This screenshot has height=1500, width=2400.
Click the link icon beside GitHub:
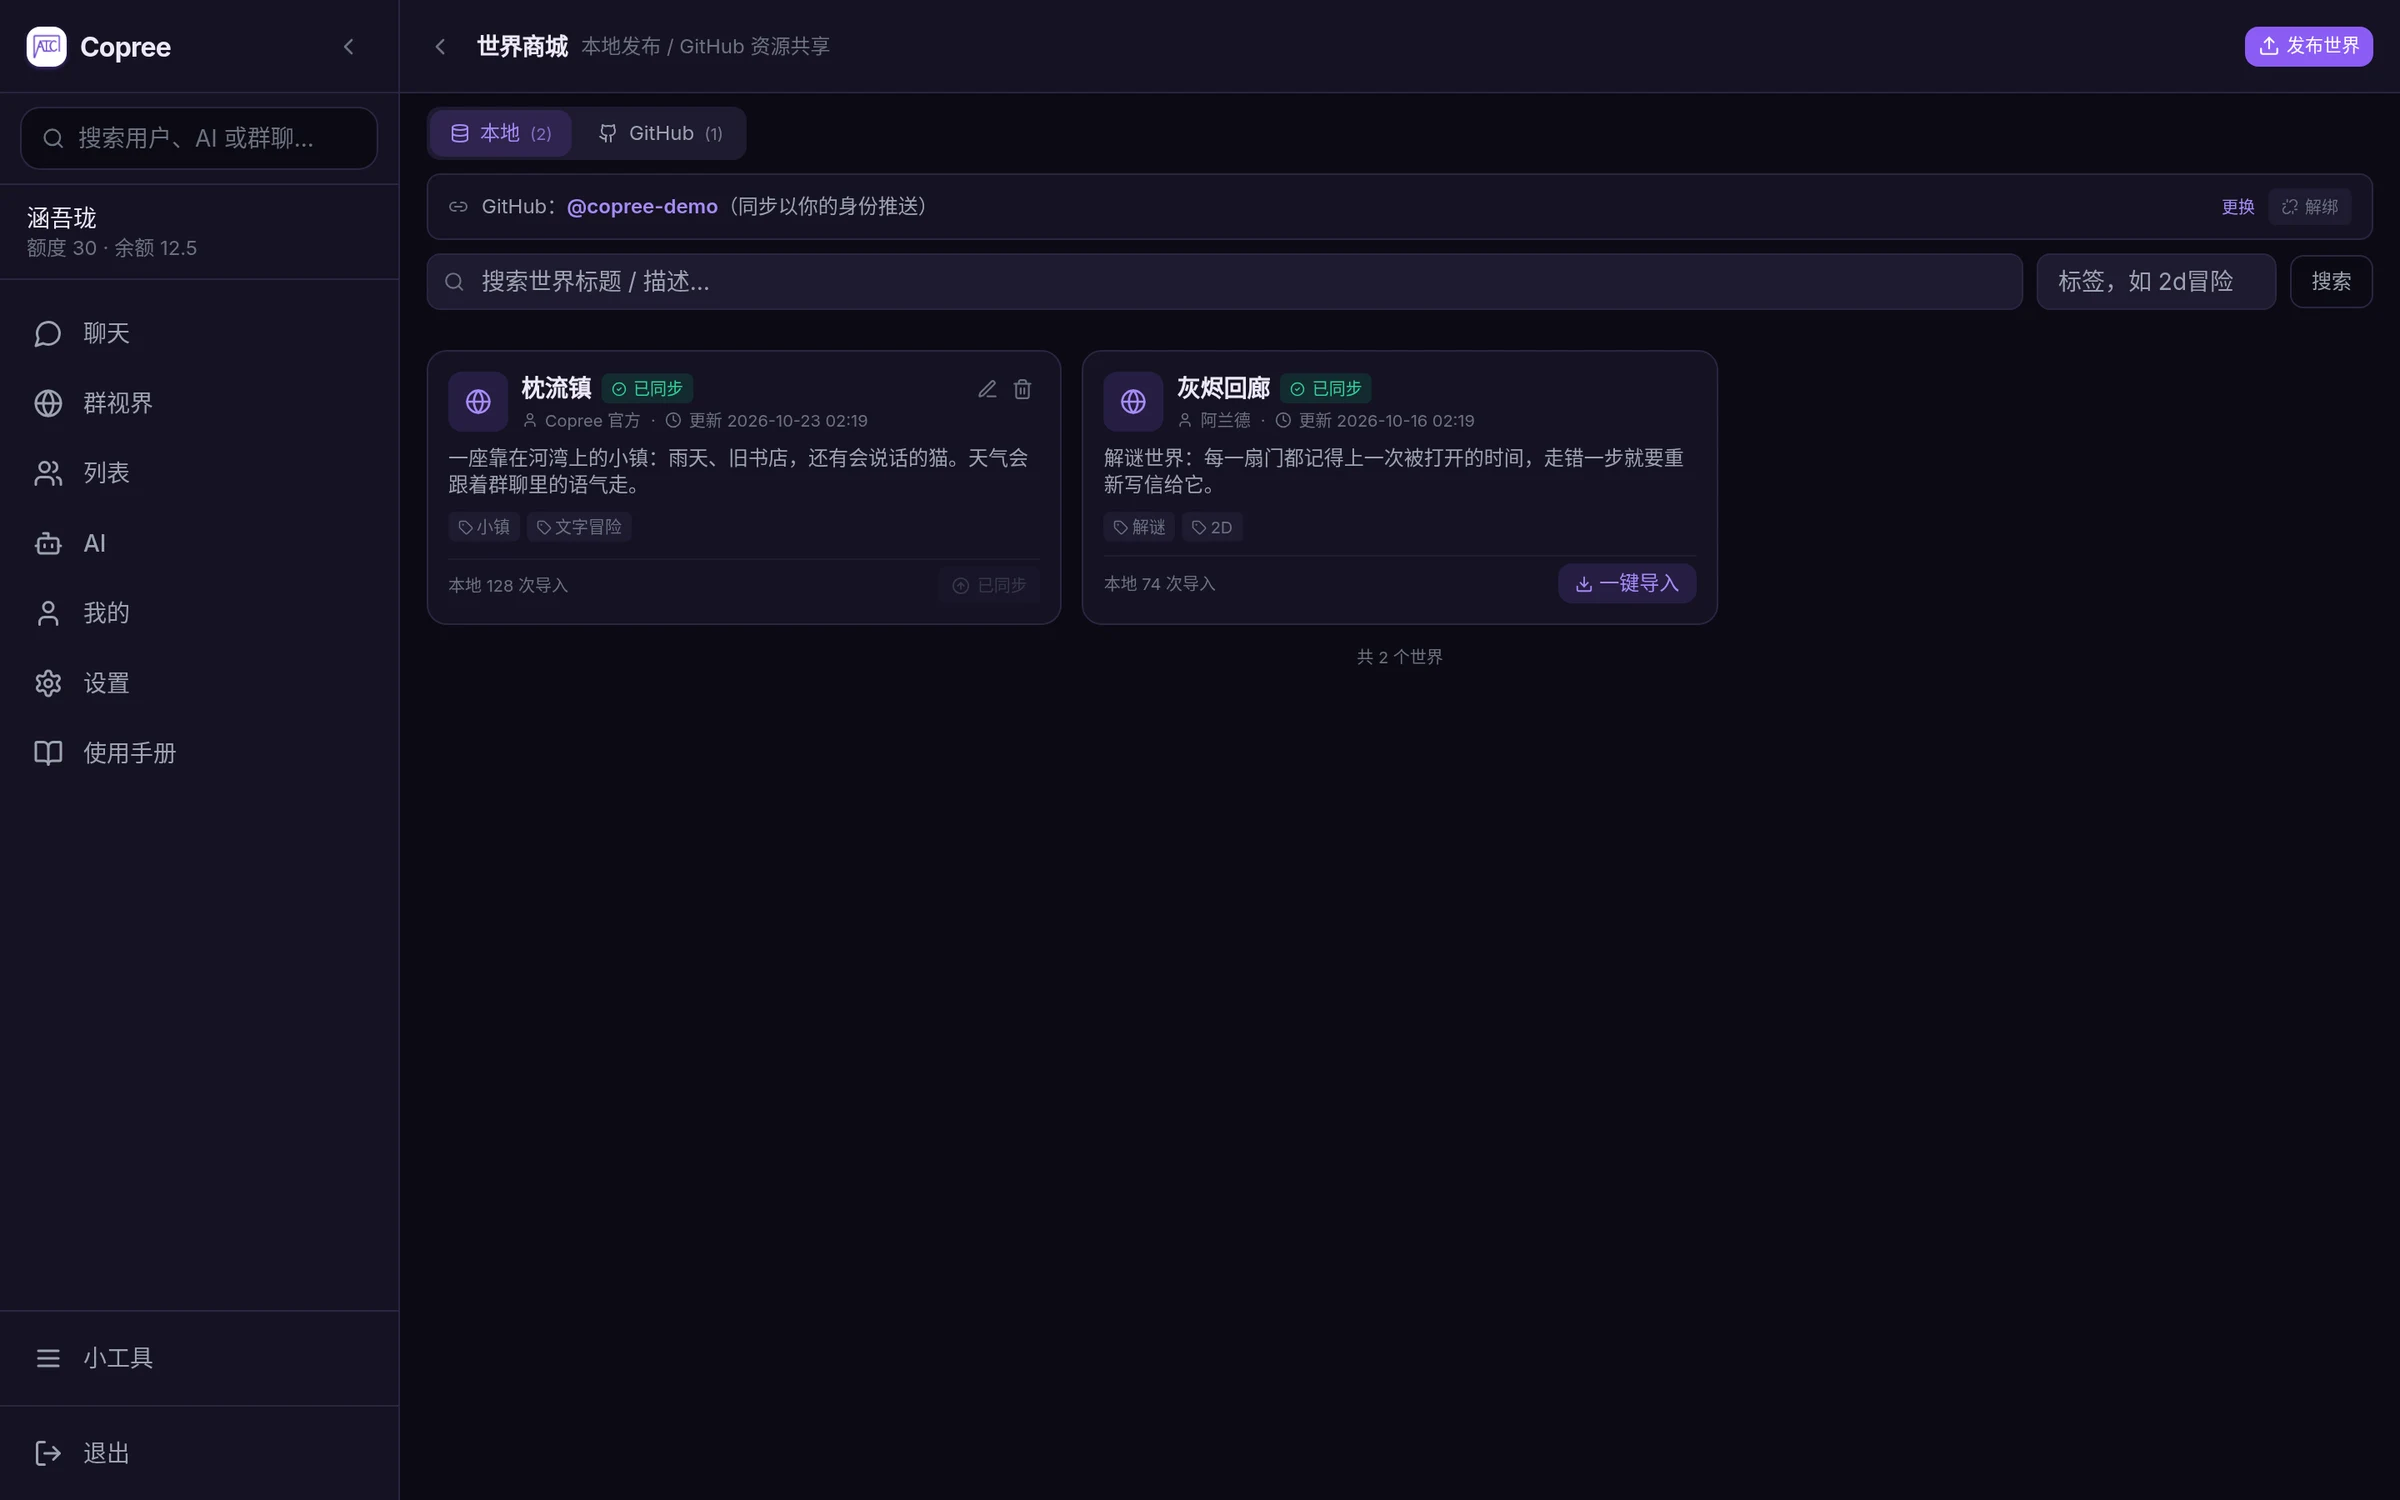[458, 206]
